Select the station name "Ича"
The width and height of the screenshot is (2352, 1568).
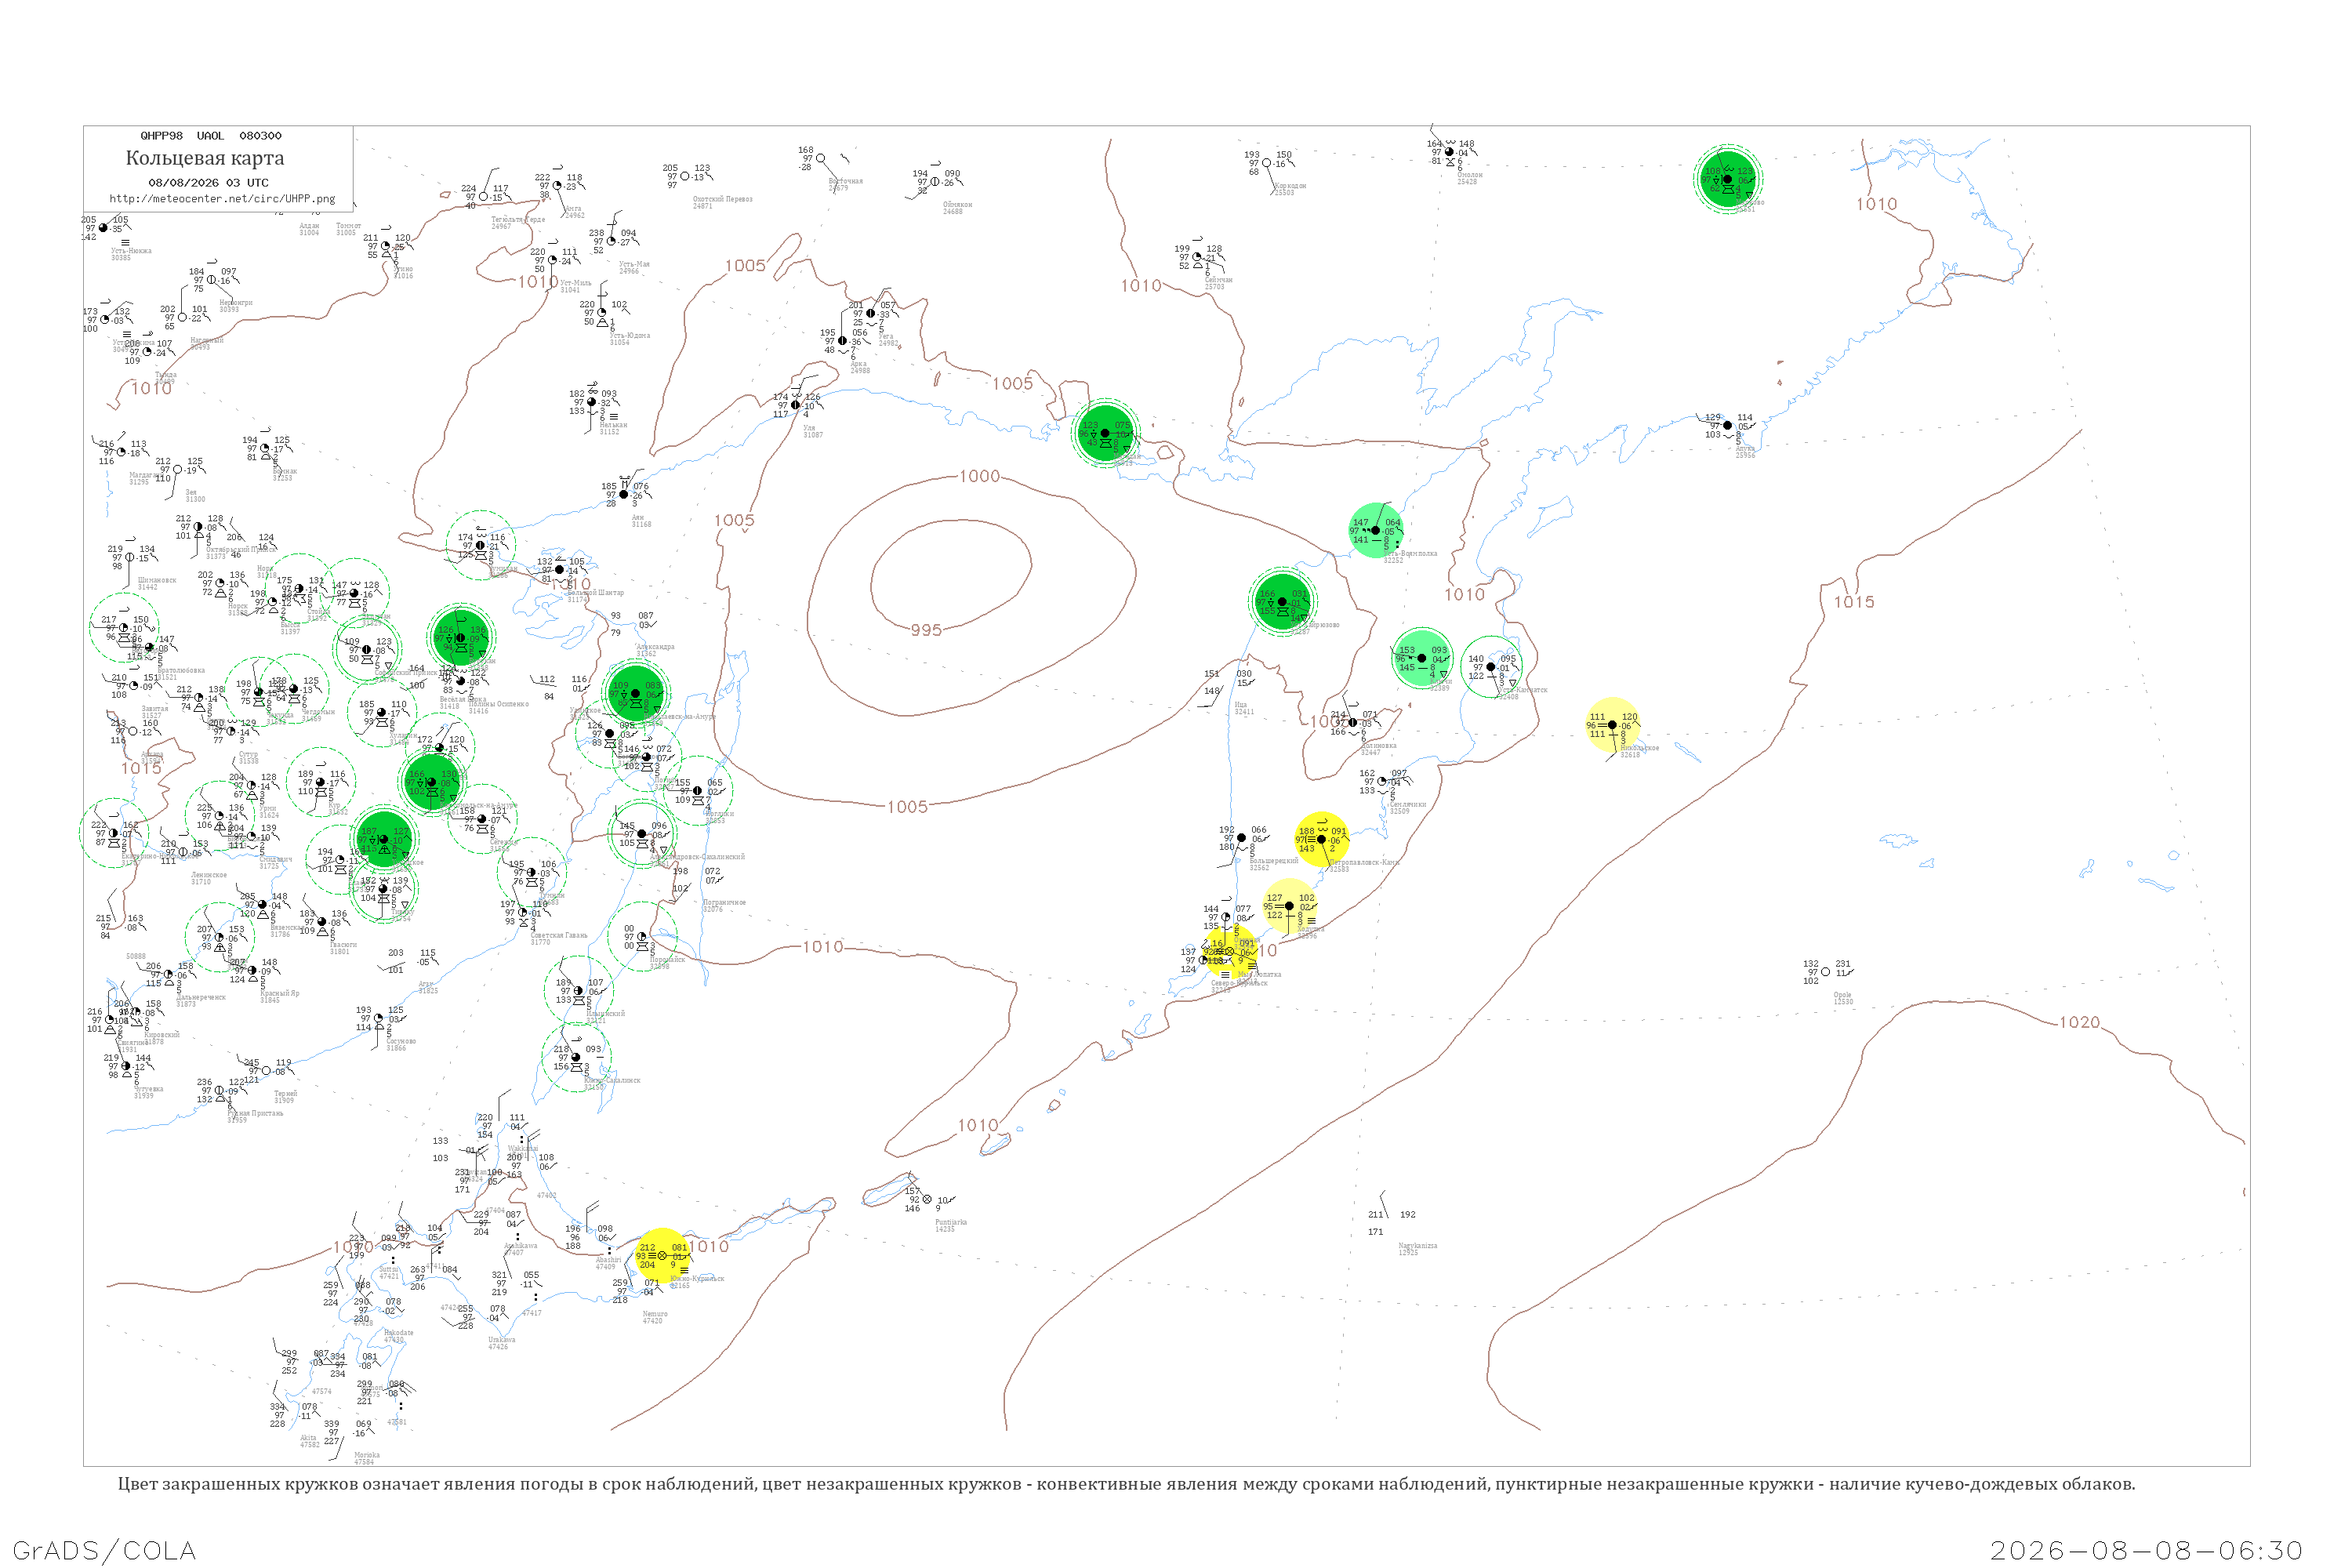[1241, 705]
